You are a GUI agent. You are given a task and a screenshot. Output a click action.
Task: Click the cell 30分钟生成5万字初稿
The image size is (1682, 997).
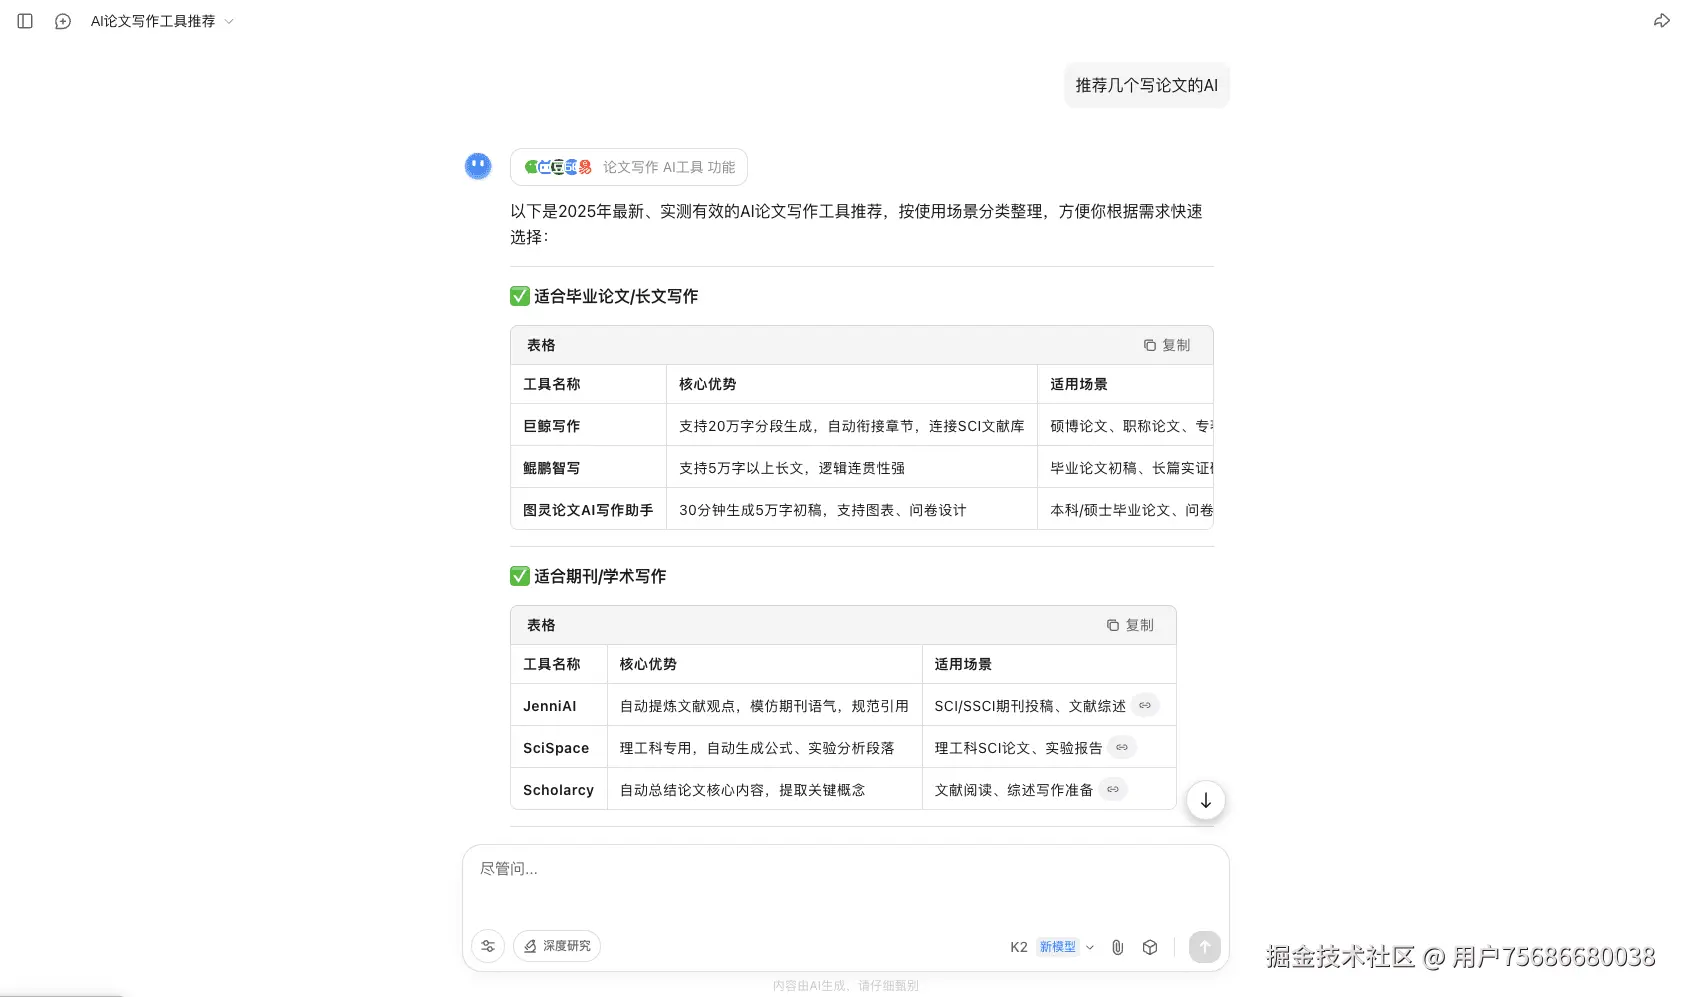pos(852,510)
